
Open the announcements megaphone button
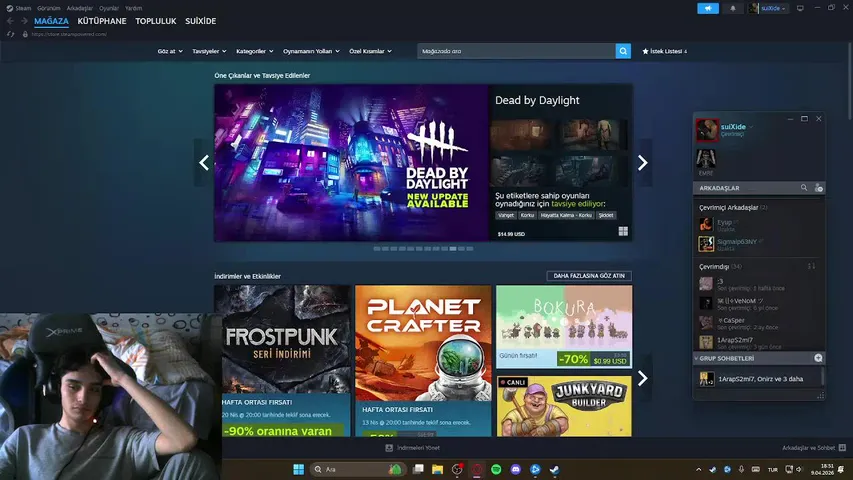(708, 8)
